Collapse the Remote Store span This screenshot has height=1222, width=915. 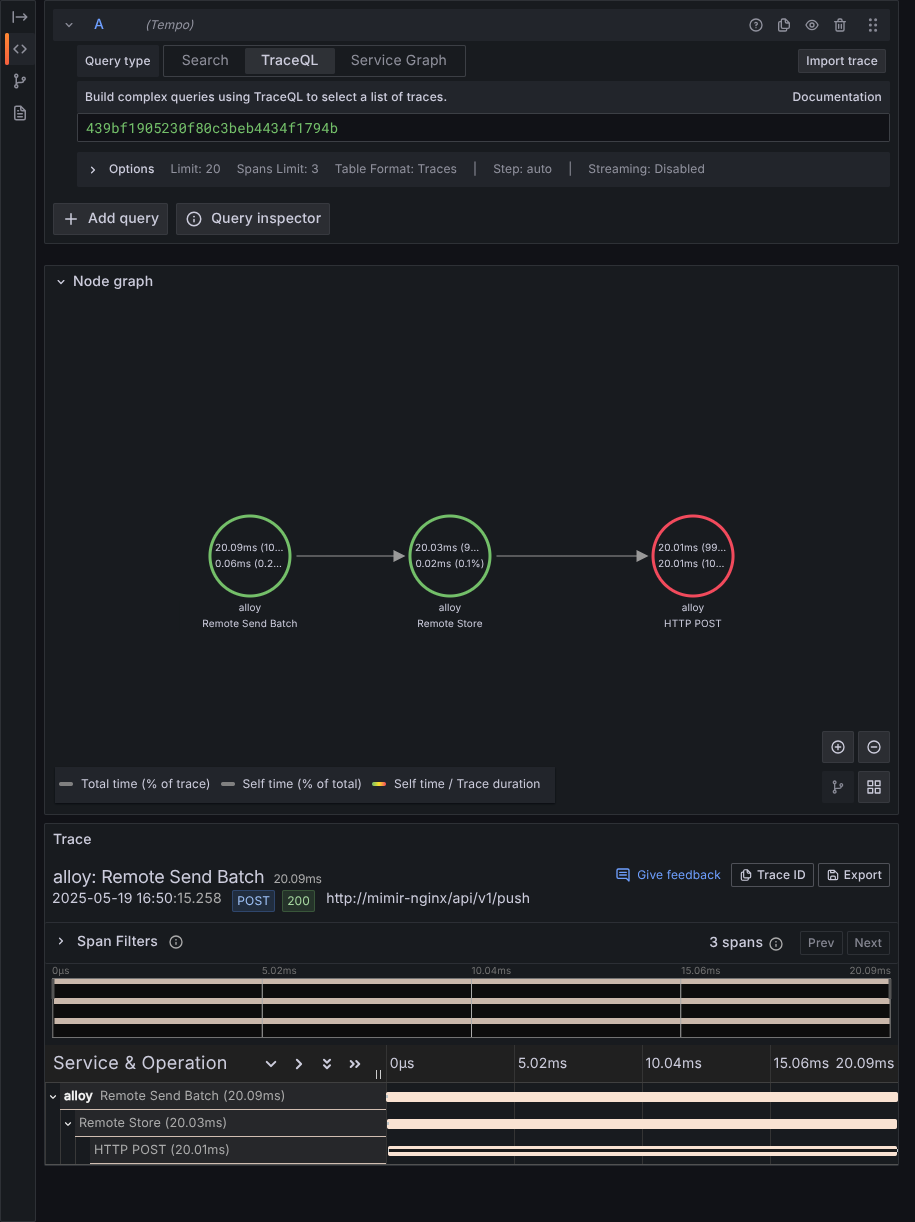(69, 1124)
